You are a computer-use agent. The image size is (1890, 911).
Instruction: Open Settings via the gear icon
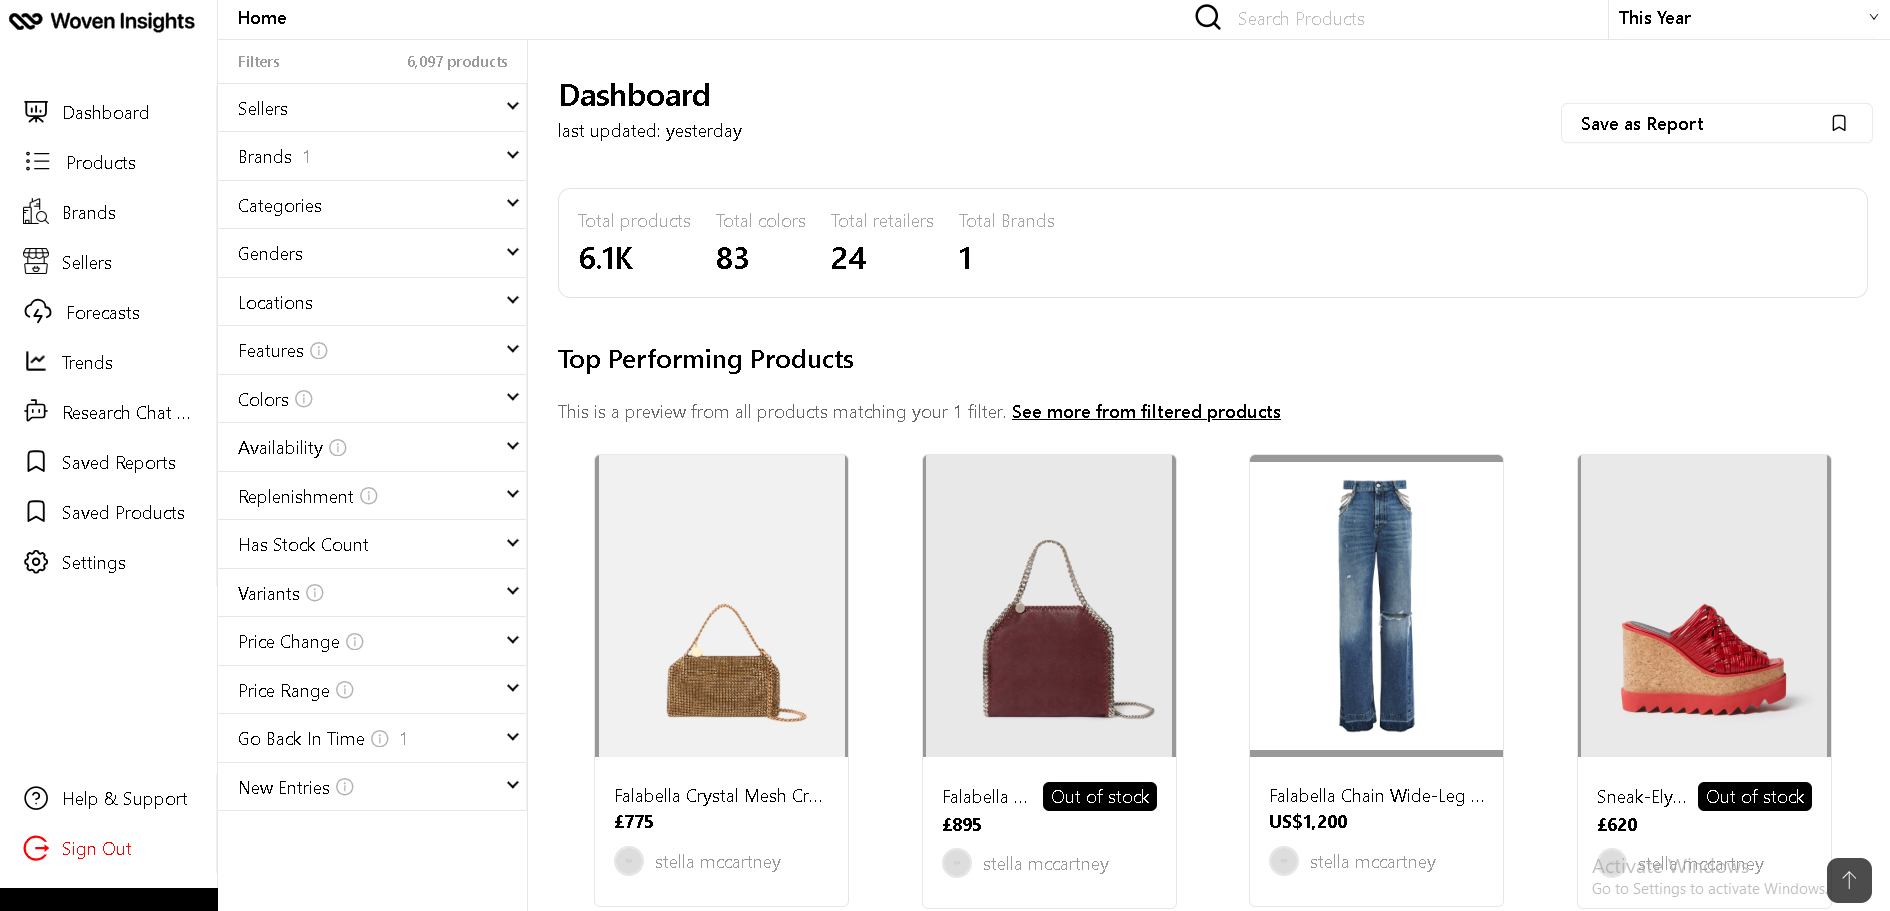pos(36,562)
